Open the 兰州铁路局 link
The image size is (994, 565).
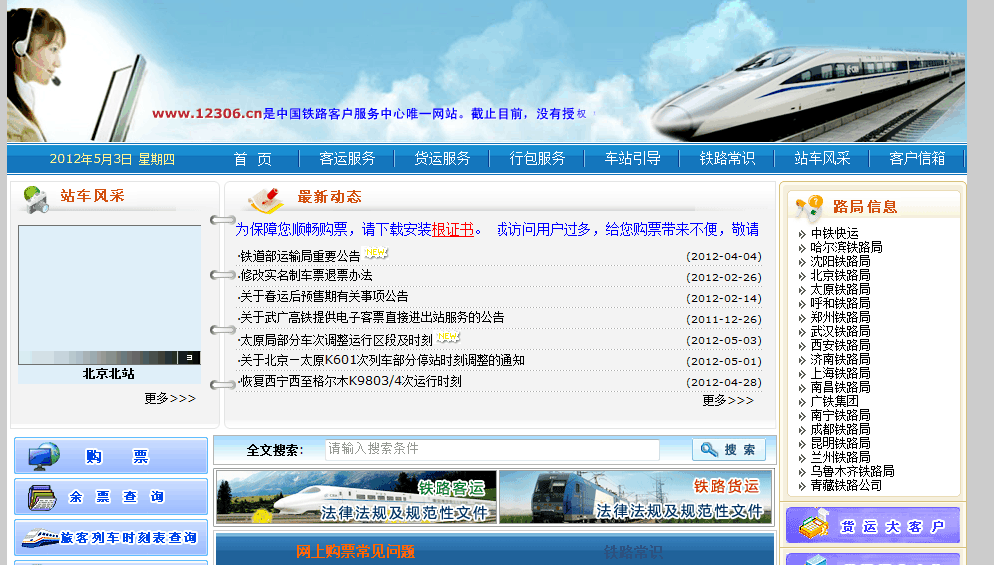[x=841, y=457]
